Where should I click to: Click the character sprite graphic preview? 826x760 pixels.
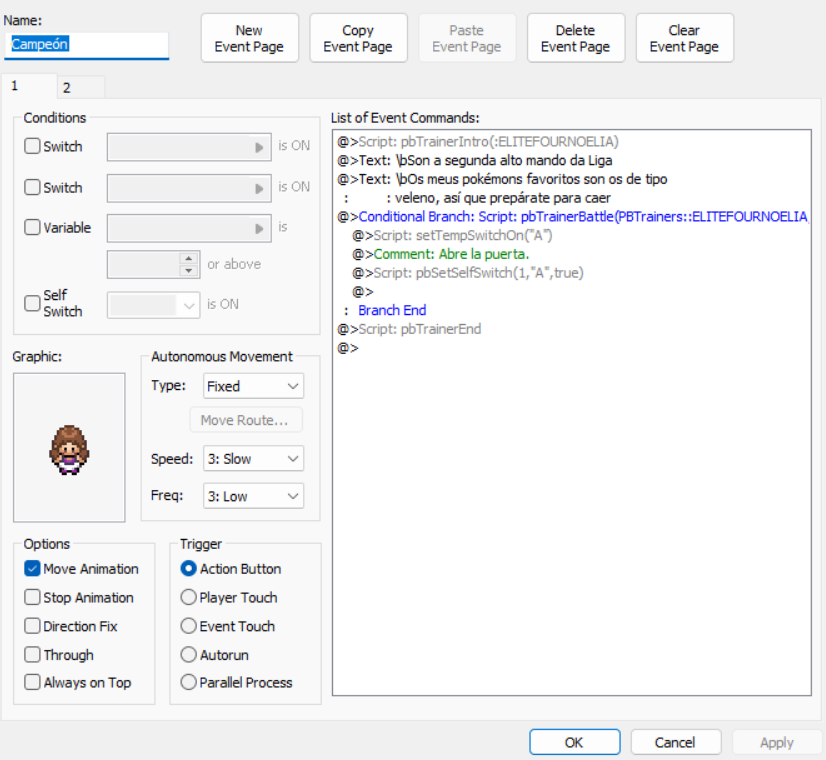tap(69, 448)
